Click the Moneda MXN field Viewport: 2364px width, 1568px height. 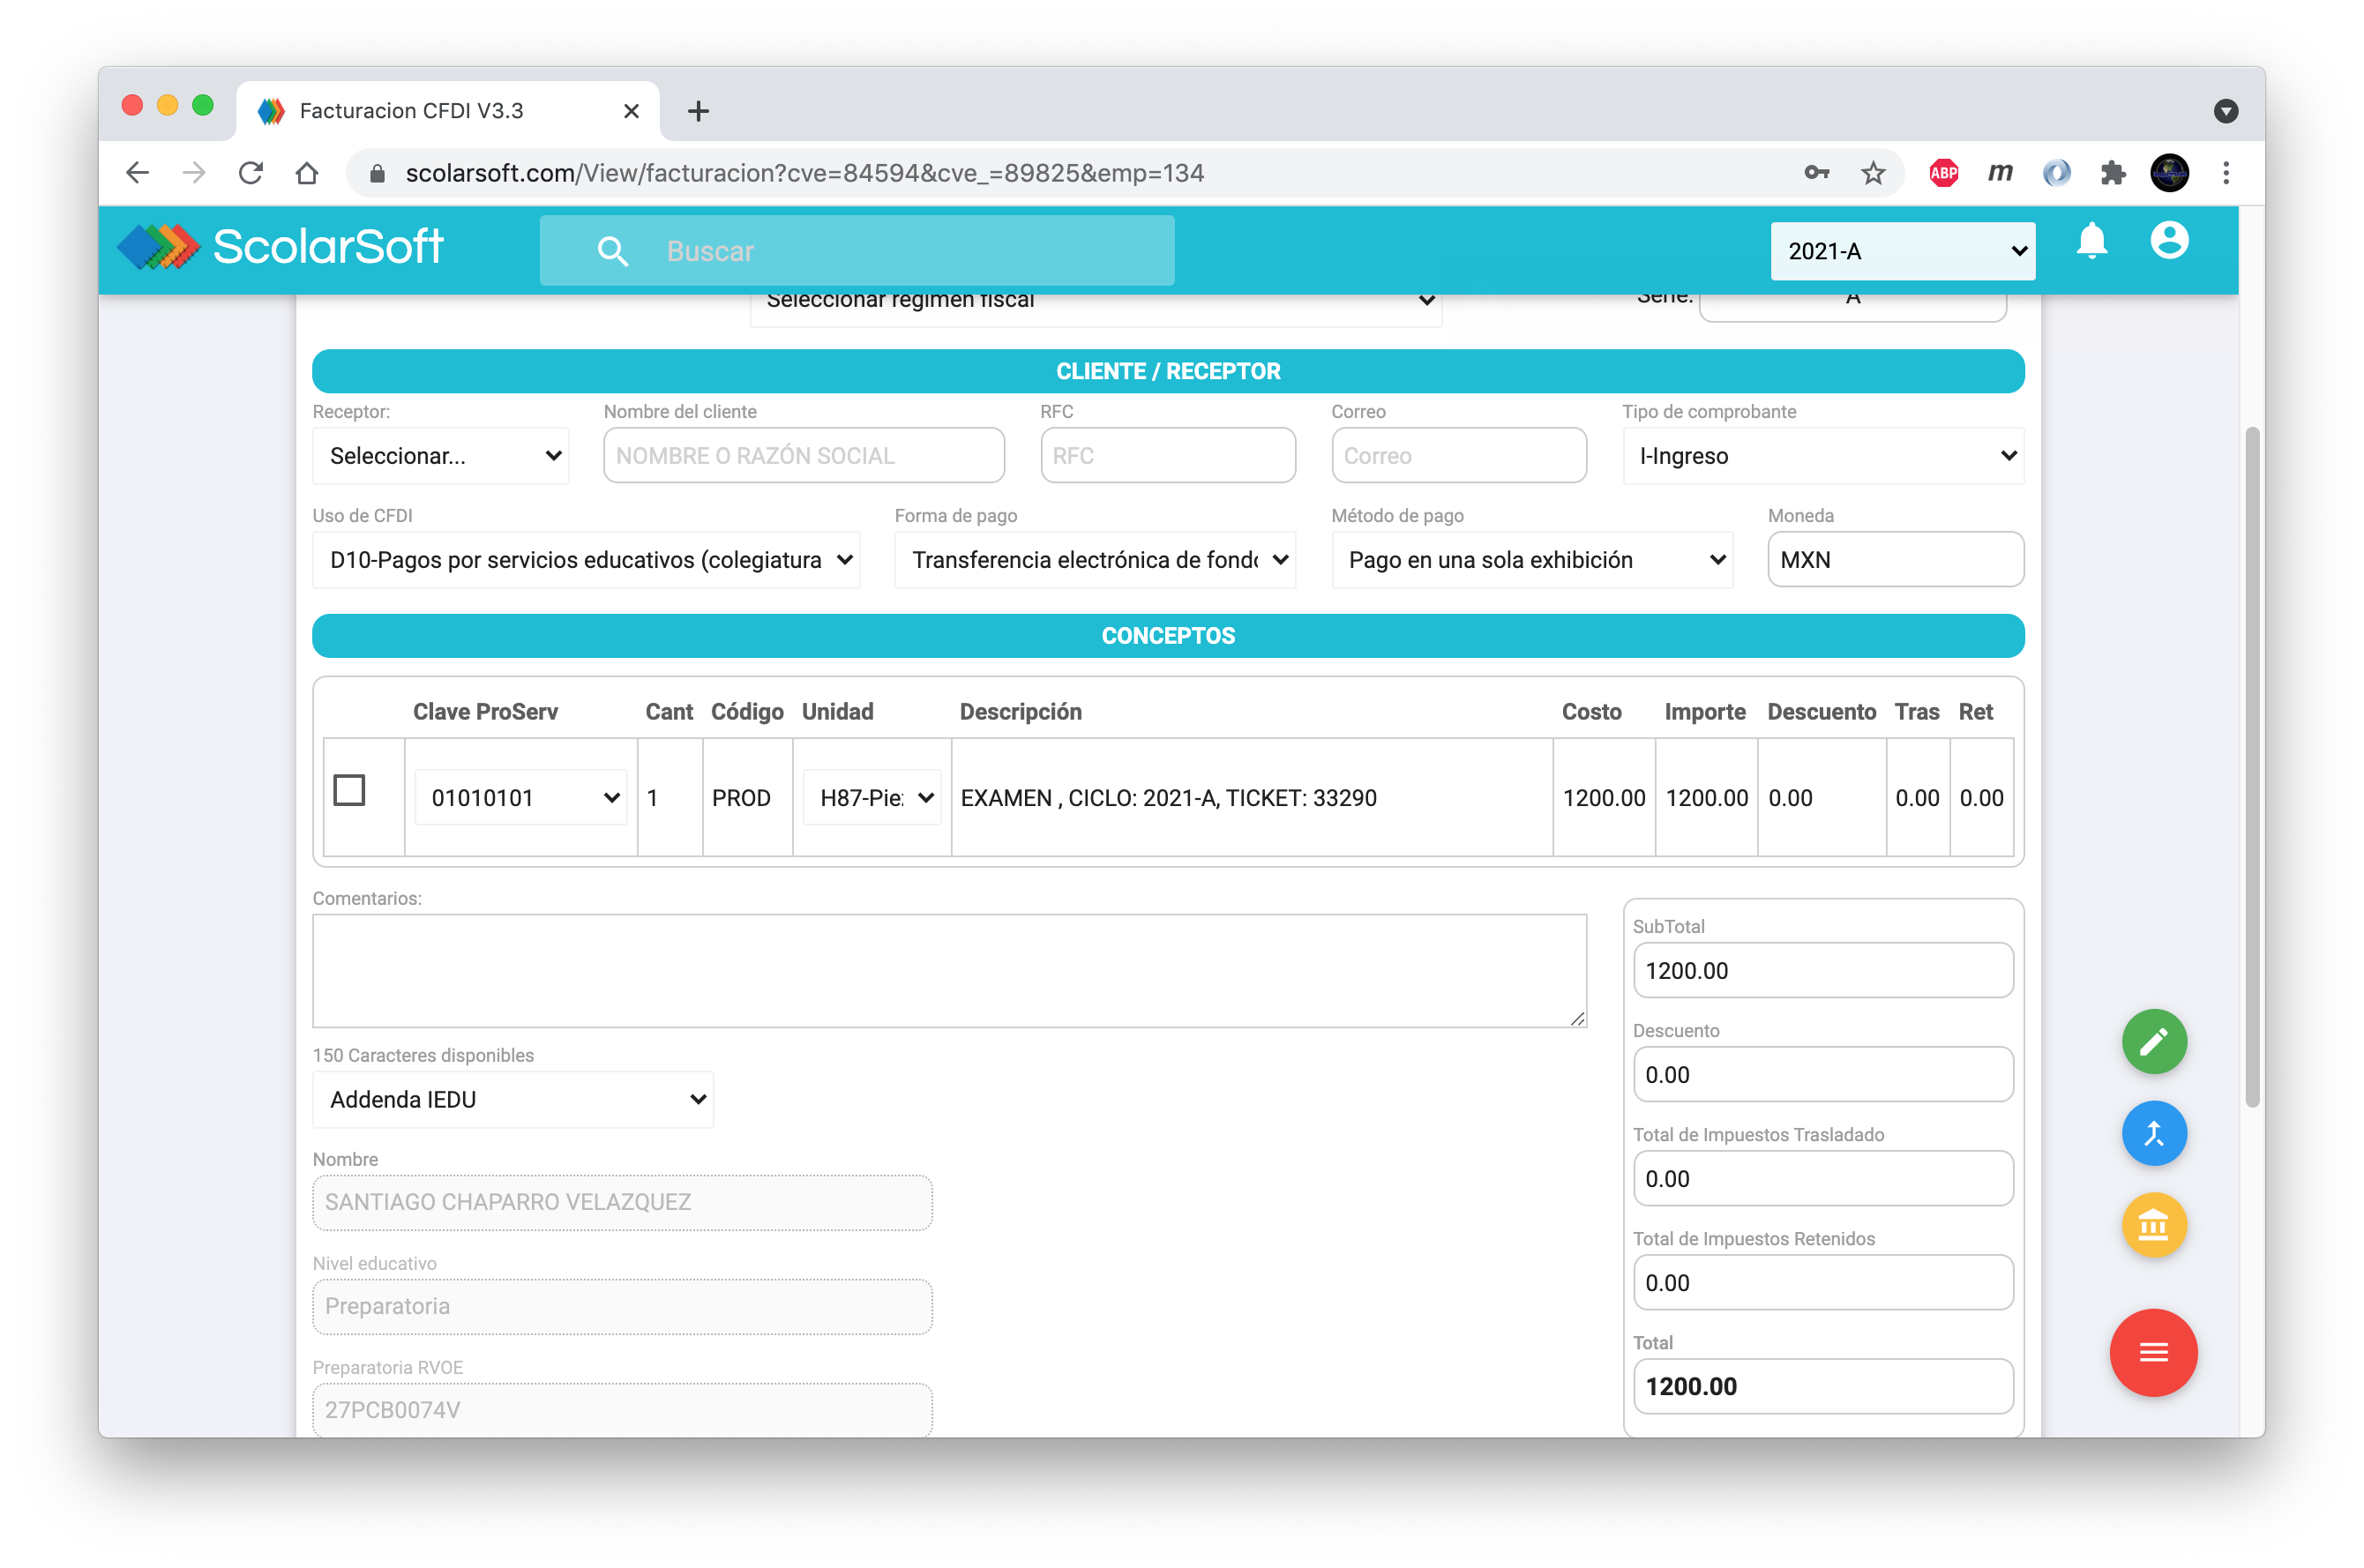1895,560
